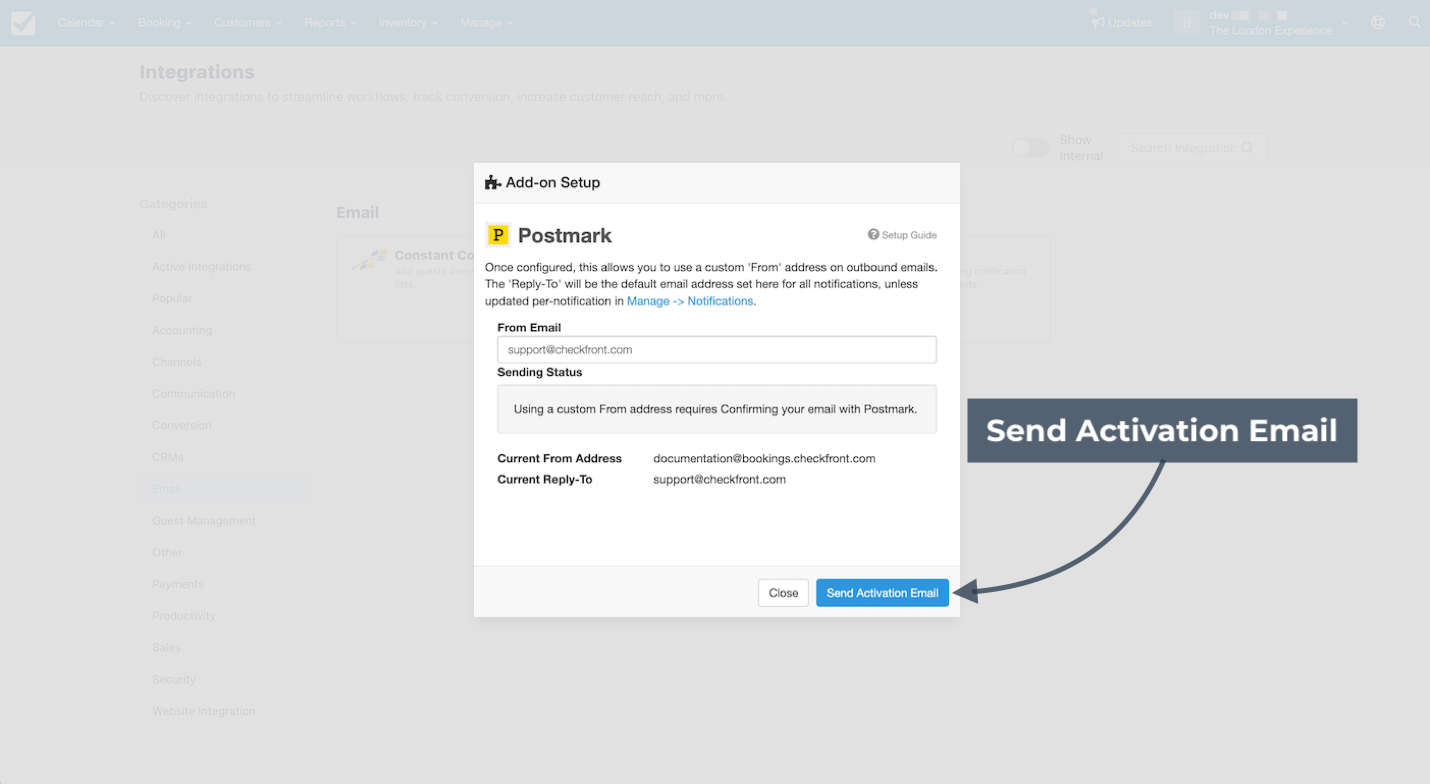Select the Productivity category

pos(184,616)
